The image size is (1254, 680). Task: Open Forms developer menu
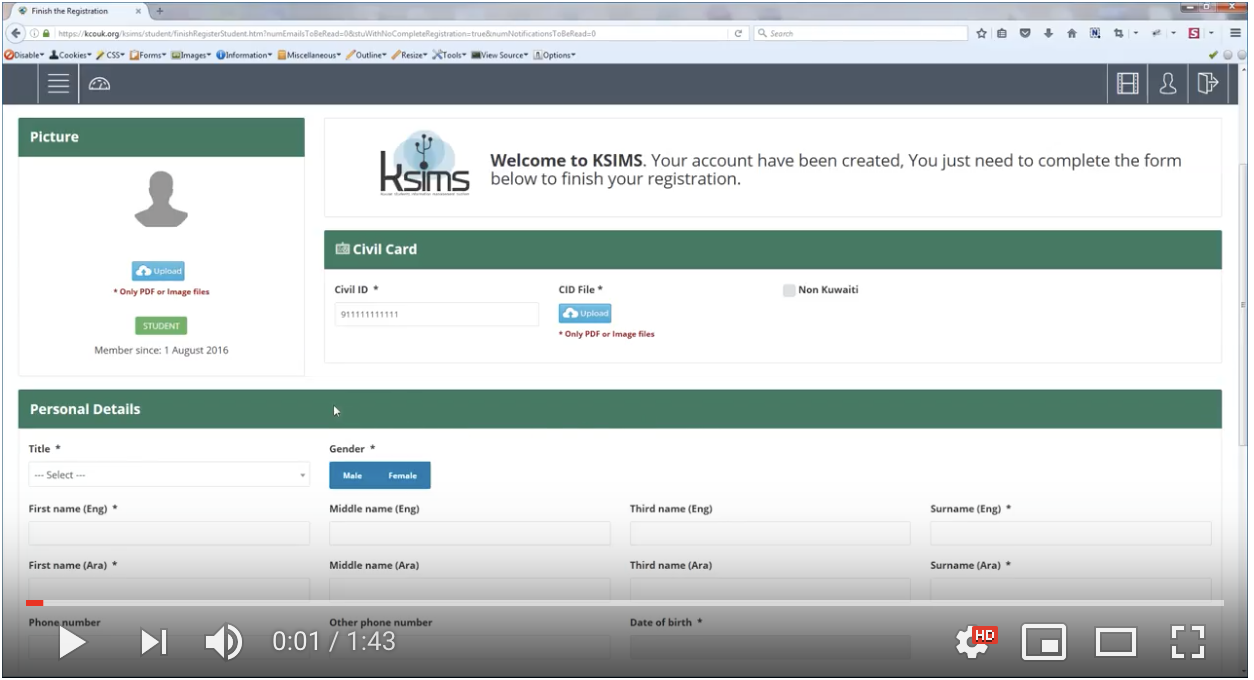(x=148, y=55)
